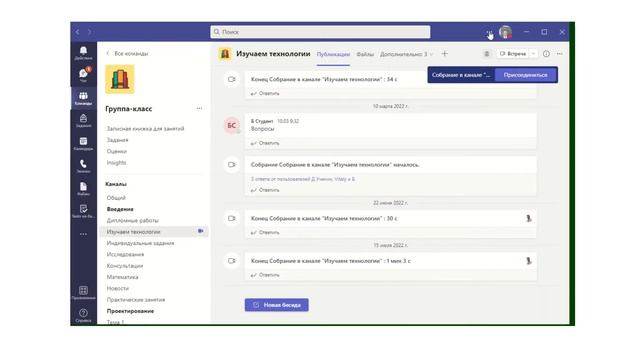Open the Оценки team item
The height and width of the screenshot is (360, 640).
[117, 151]
